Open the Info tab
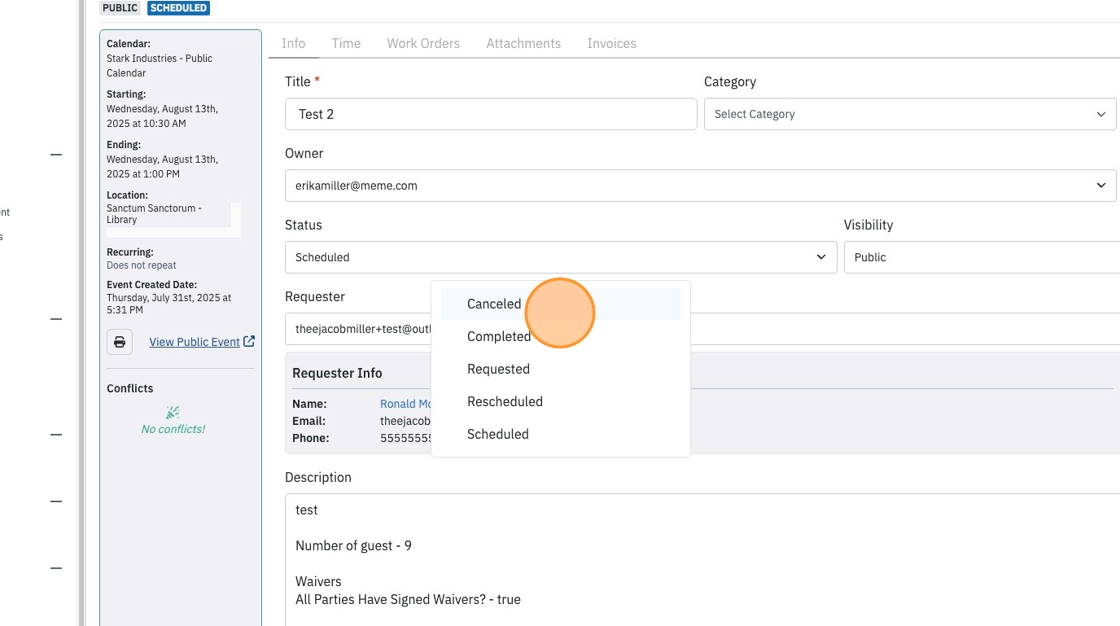The image size is (1120, 626). 294,44
